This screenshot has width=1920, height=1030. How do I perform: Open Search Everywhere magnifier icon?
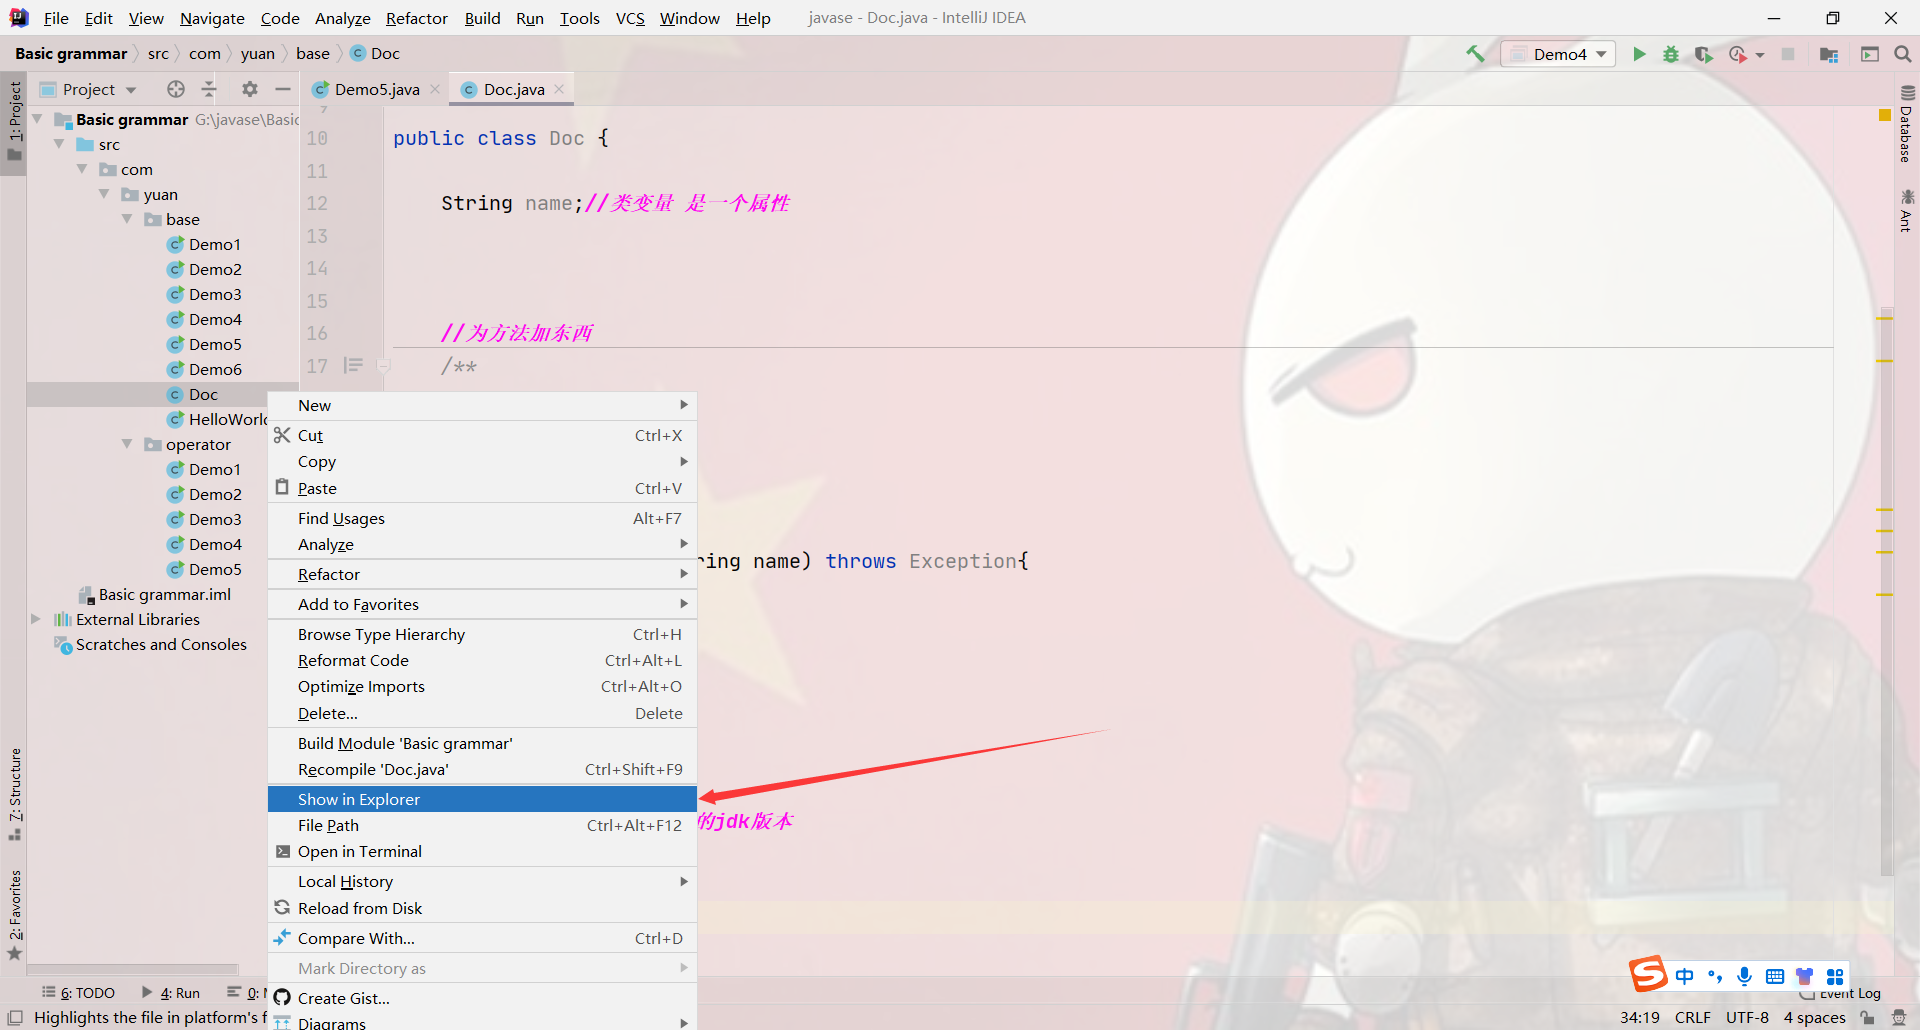click(x=1903, y=54)
